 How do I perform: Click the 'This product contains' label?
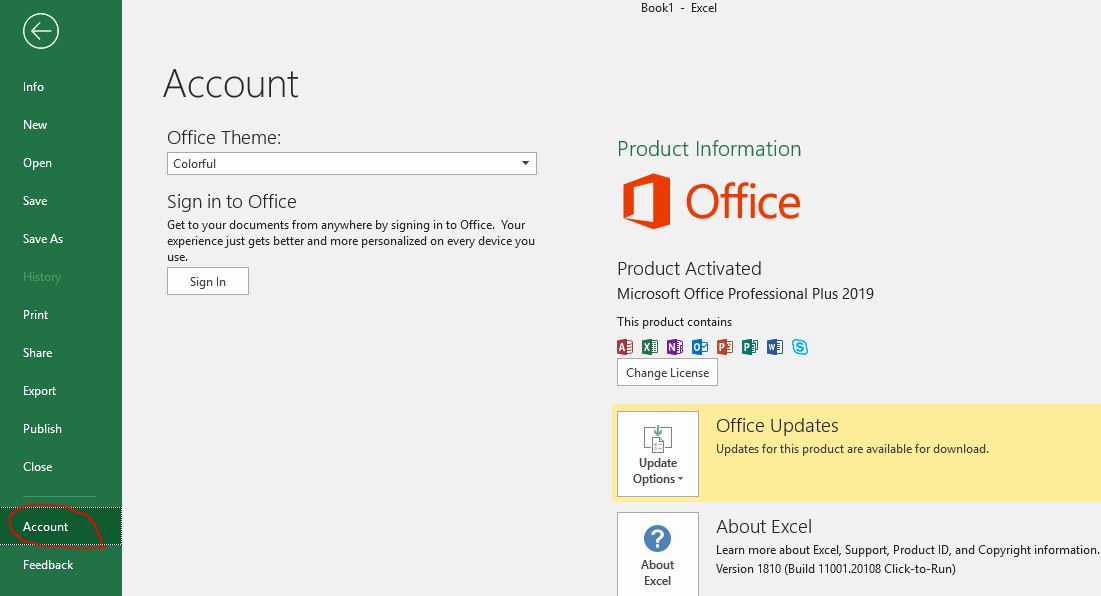pyautogui.click(x=674, y=322)
